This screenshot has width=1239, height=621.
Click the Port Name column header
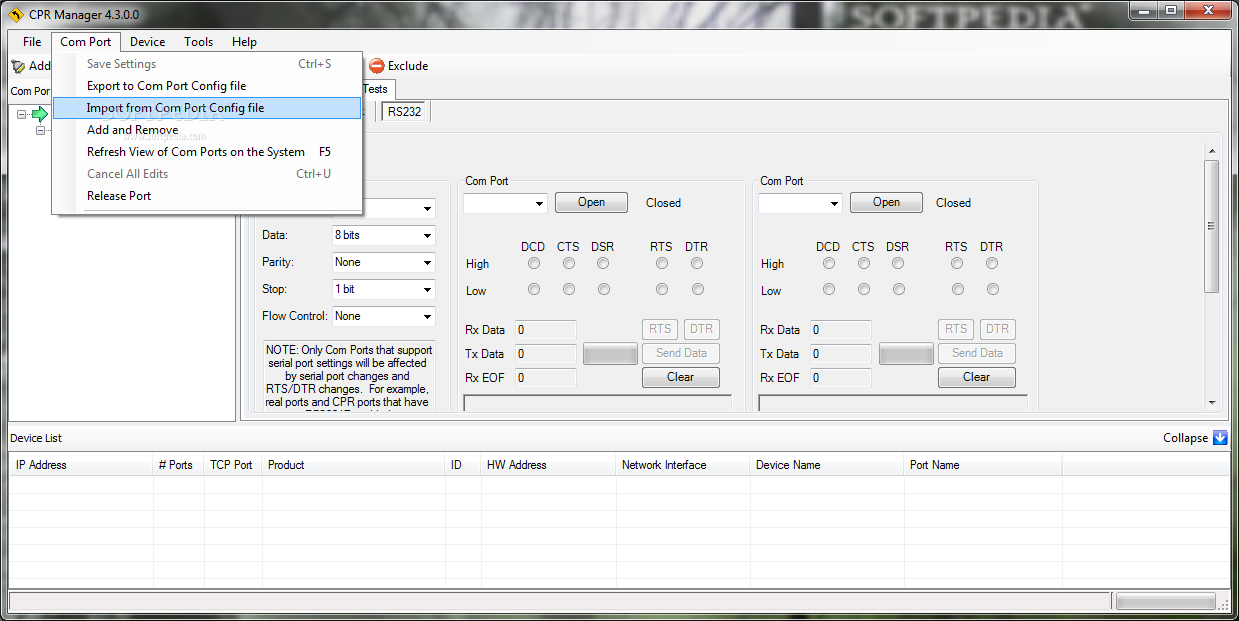pyautogui.click(x=983, y=465)
